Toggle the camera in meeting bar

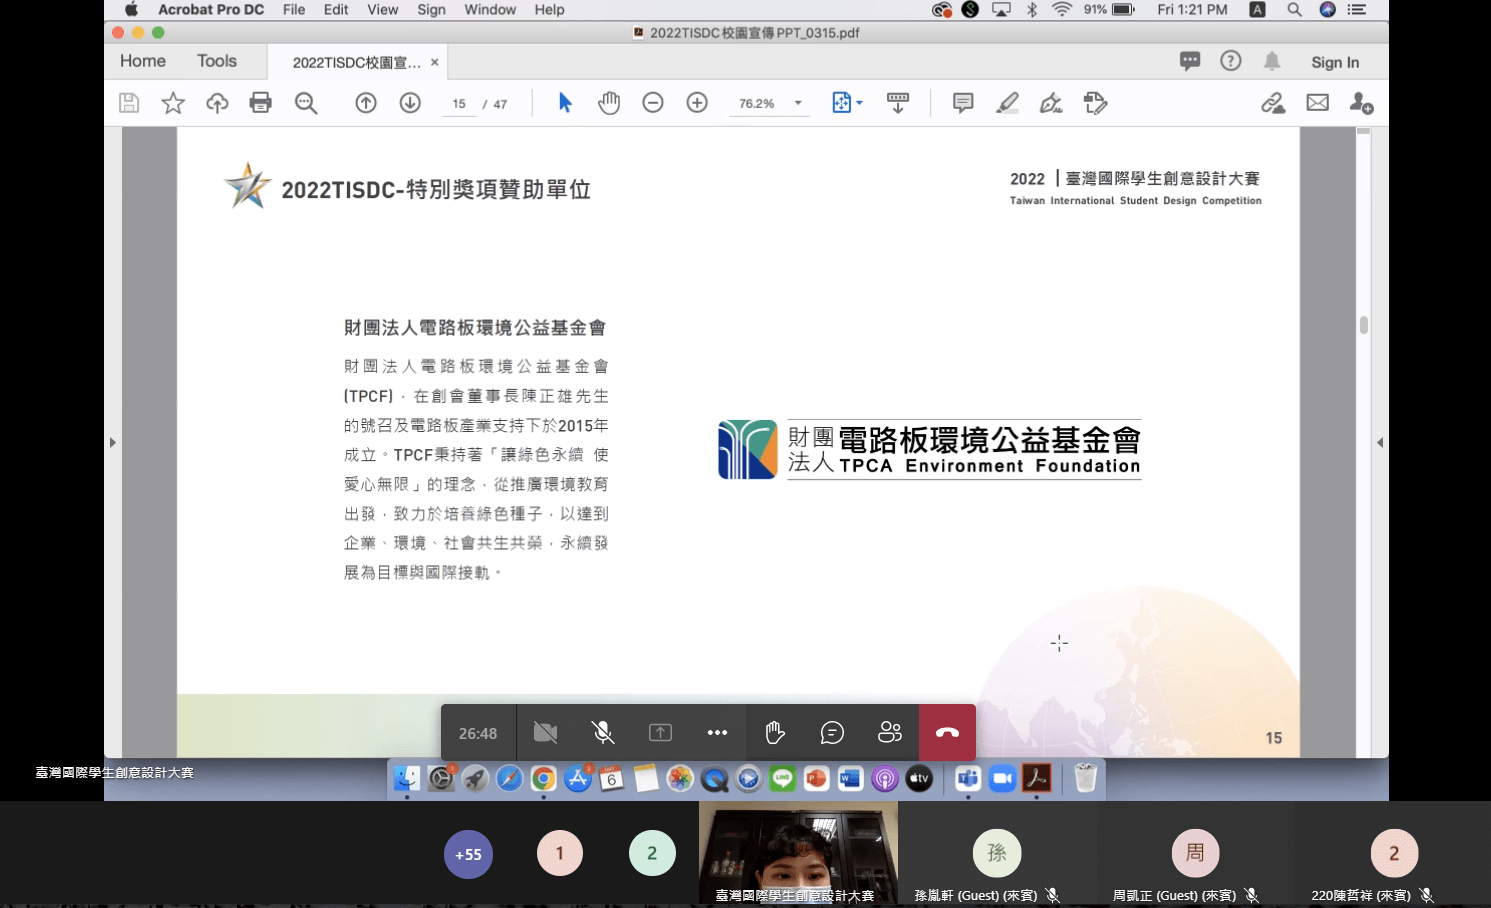click(545, 733)
